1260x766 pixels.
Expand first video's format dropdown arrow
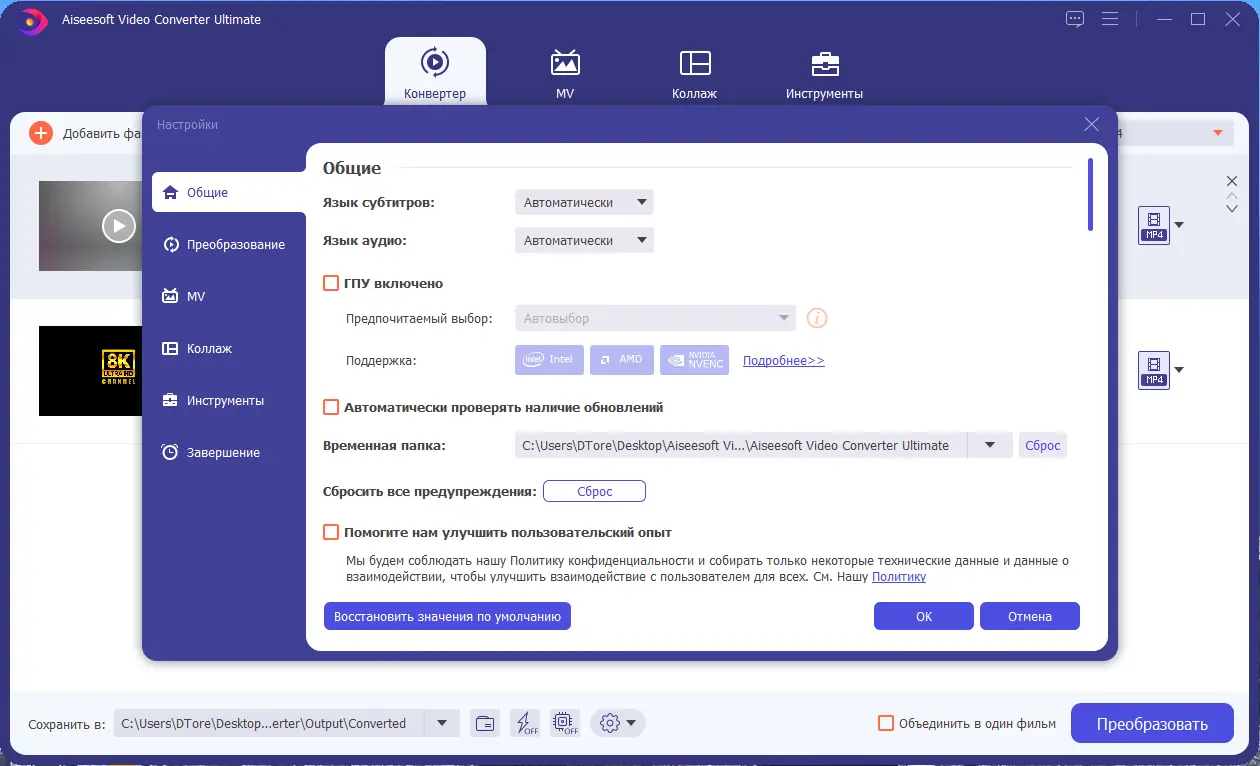tap(1179, 225)
